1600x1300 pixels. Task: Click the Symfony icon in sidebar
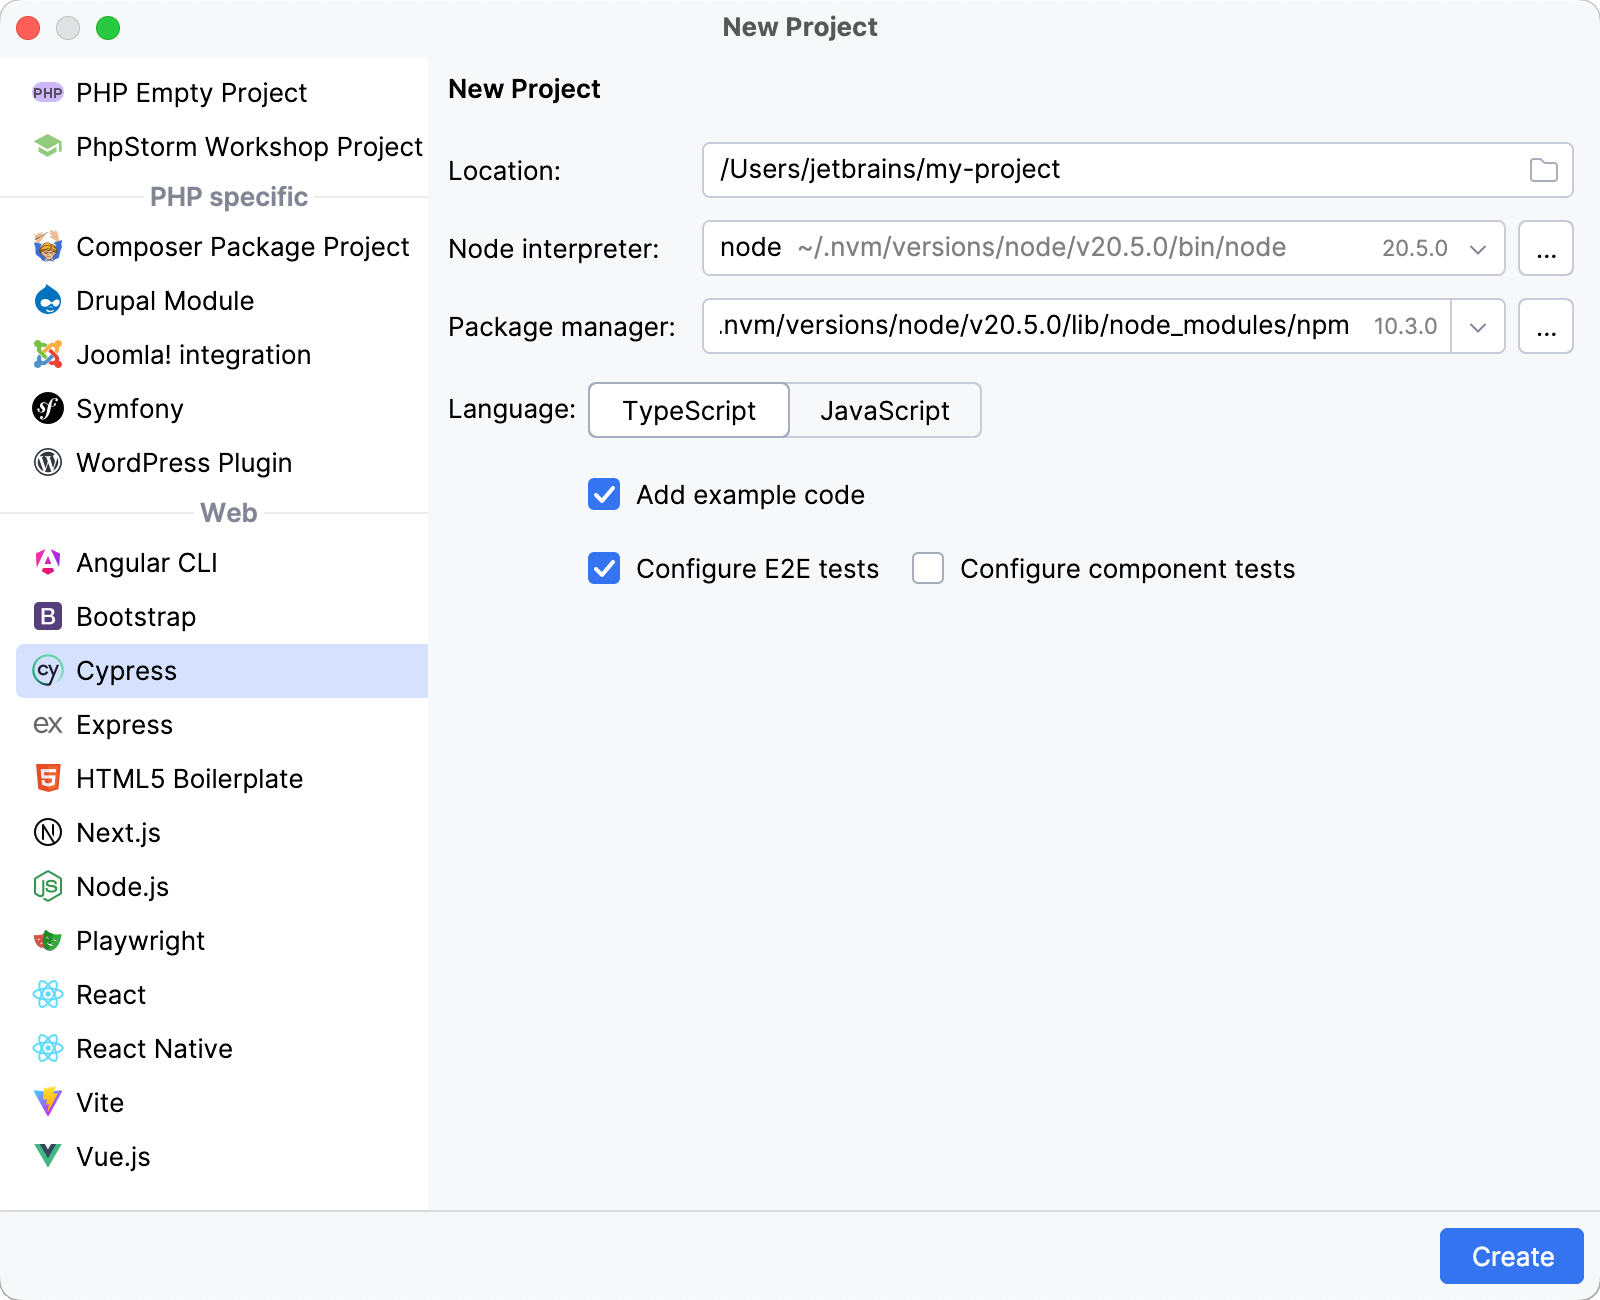click(47, 408)
